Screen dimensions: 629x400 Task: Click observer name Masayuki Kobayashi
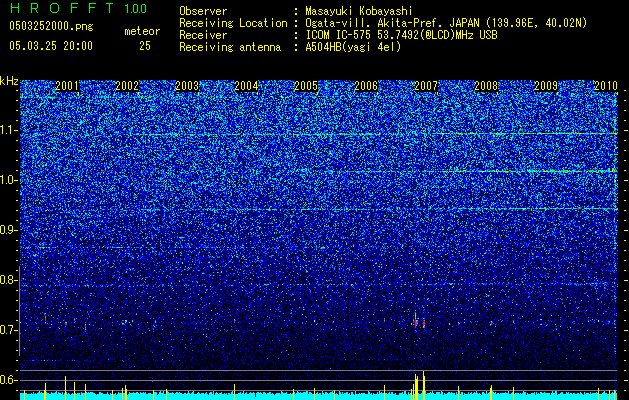359,12
